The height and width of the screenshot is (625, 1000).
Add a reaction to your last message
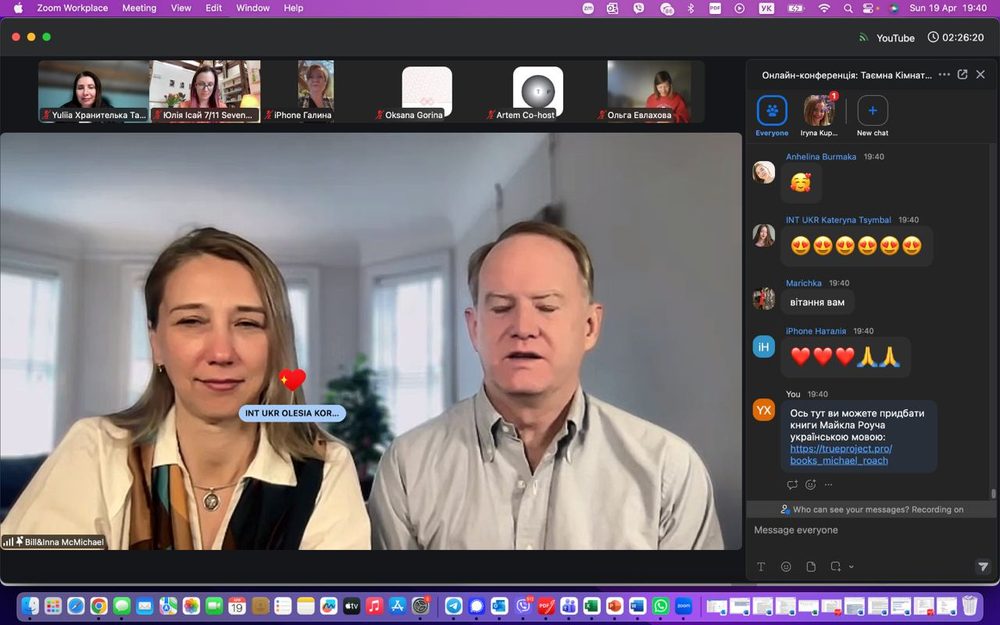(811, 485)
